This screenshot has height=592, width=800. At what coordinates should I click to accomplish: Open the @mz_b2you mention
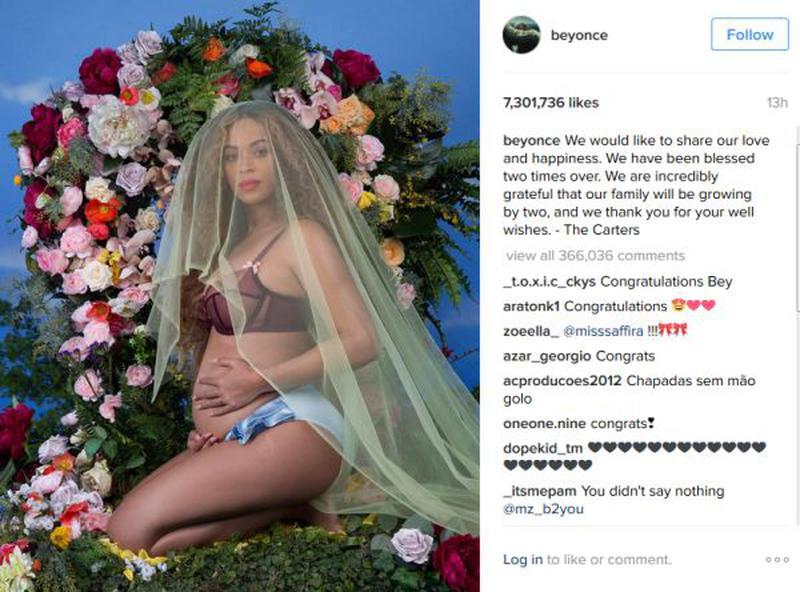543,509
